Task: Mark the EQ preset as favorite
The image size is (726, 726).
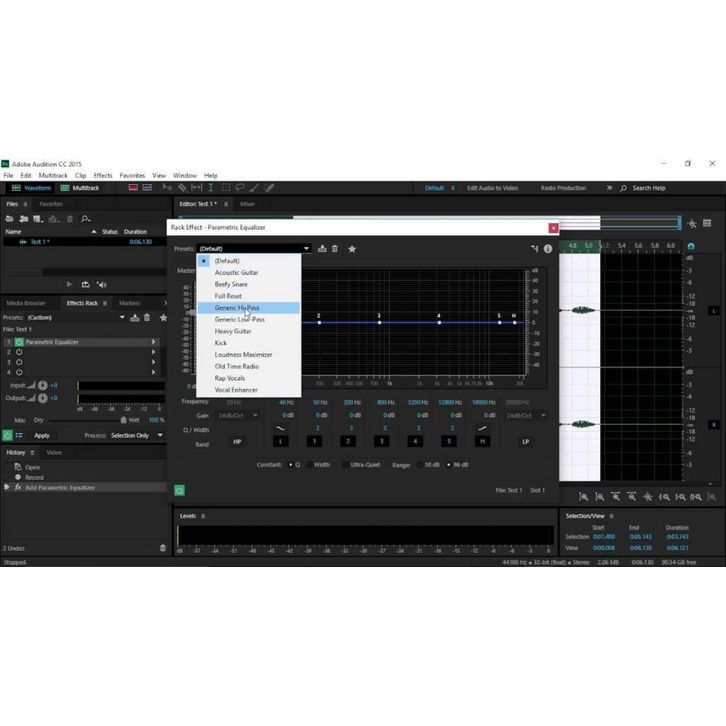Action: pos(352,249)
